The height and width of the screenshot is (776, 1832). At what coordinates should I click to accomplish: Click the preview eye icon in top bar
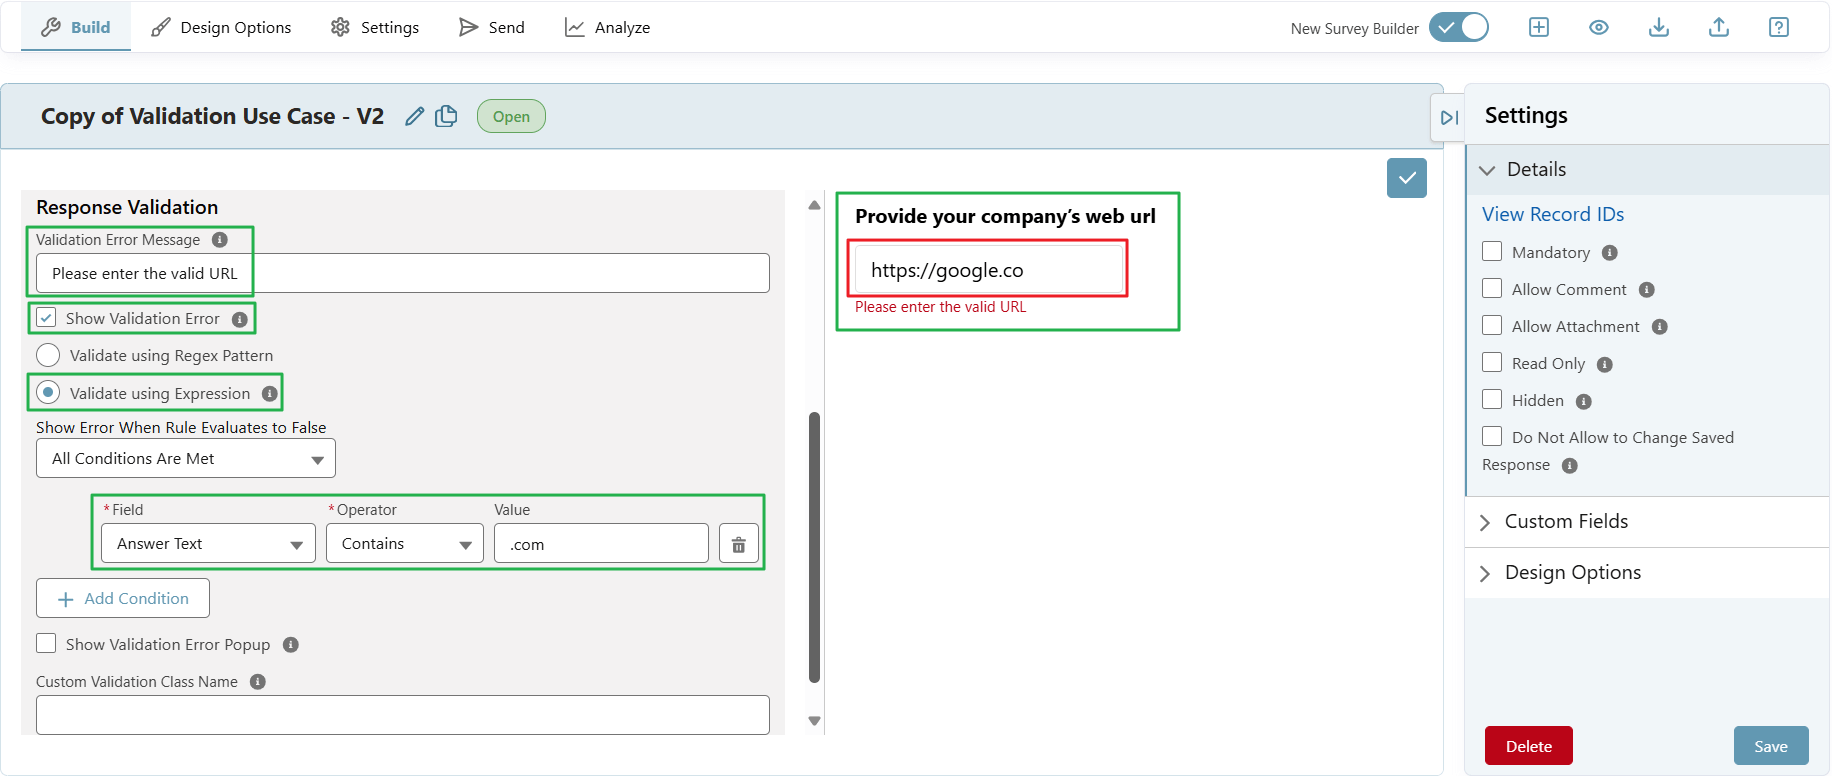[x=1599, y=27]
